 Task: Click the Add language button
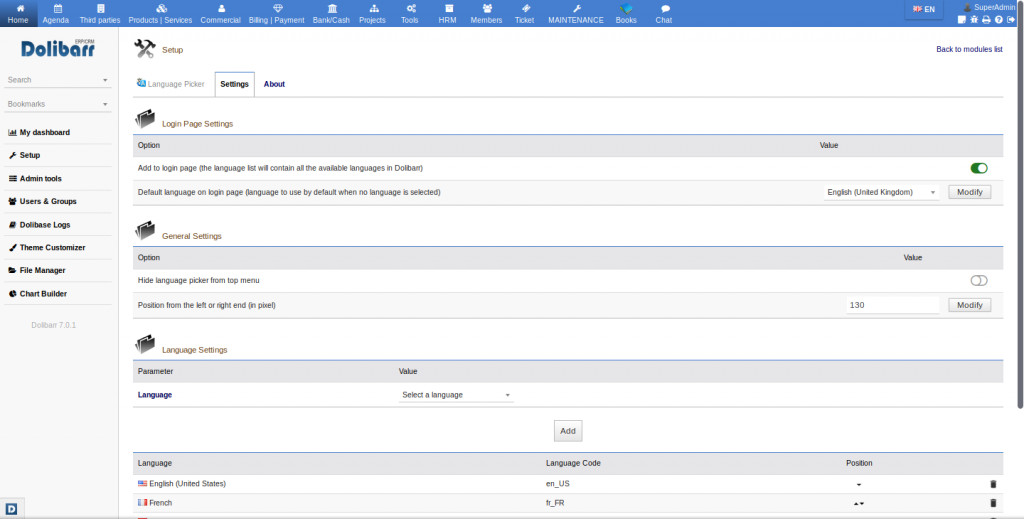(567, 431)
